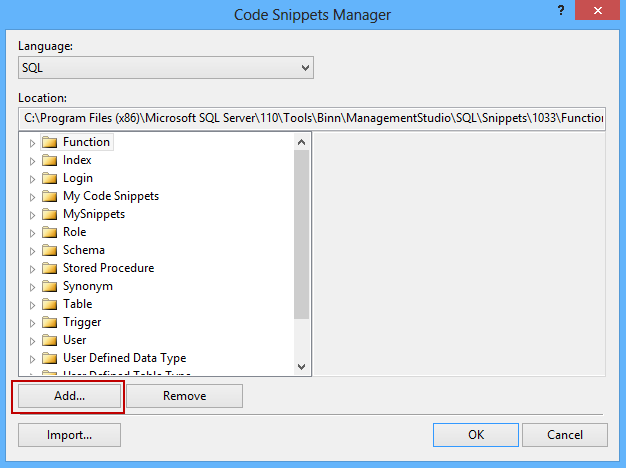
Task: Click the Import... button
Action: [x=69, y=435]
